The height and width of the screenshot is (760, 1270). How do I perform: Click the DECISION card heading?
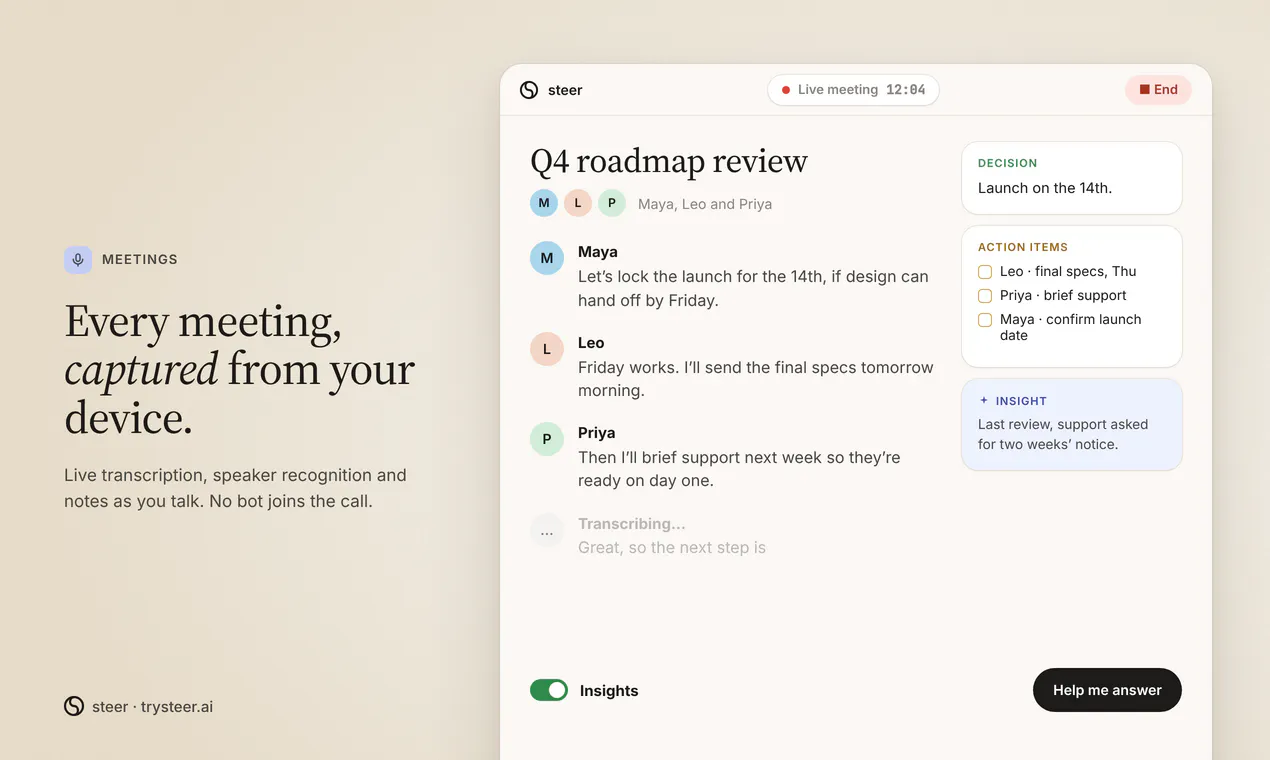point(1008,163)
